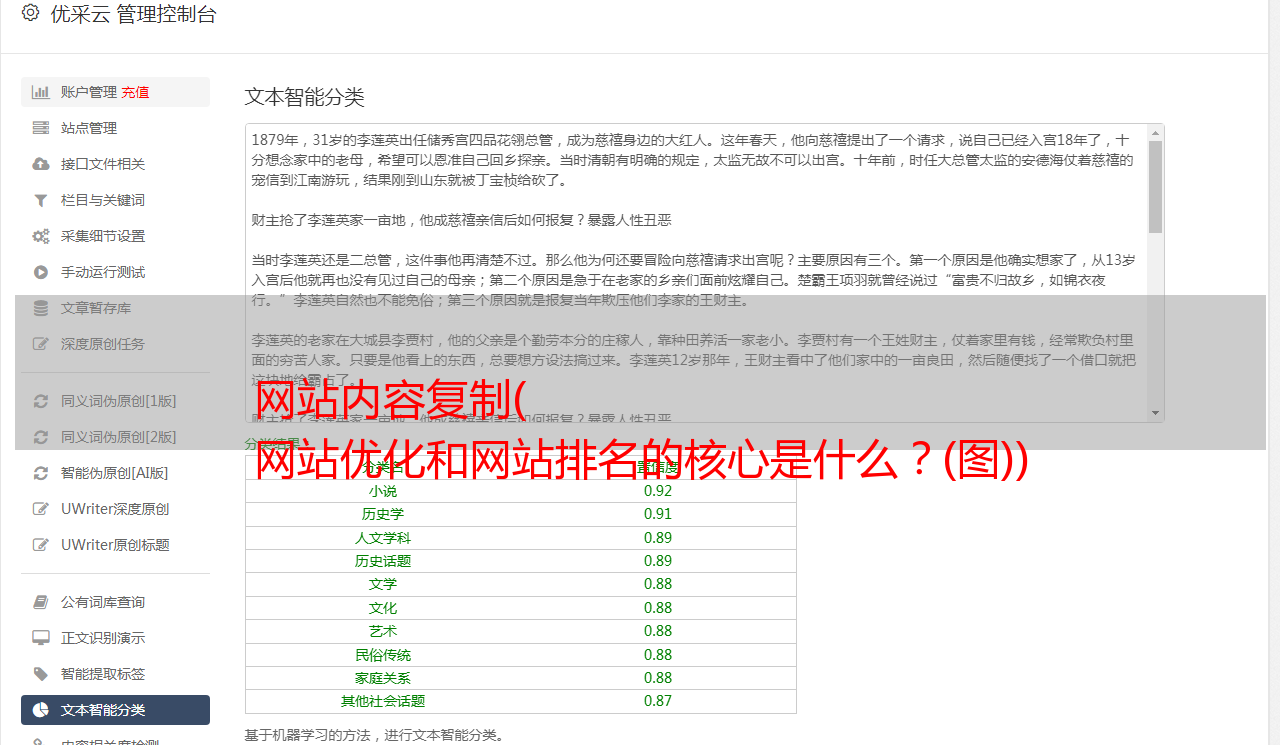Click the 人文学科 category cell
The height and width of the screenshot is (745, 1280).
coord(383,538)
